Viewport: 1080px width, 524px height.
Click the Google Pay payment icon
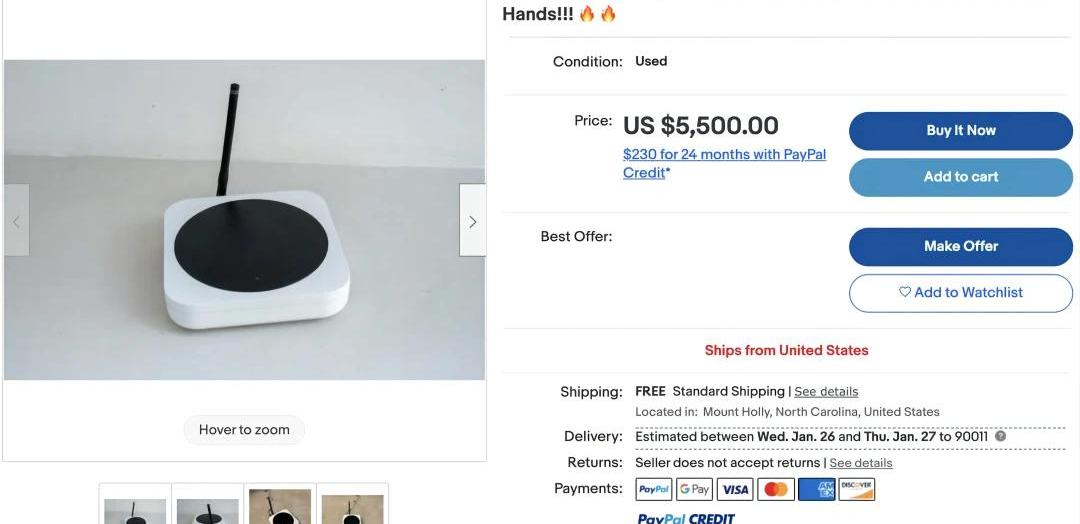694,489
